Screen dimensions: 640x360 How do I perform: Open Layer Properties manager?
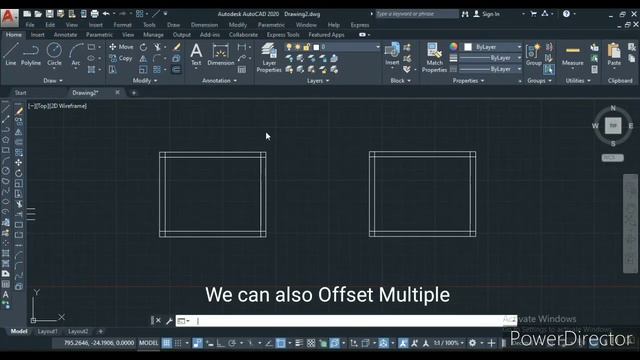(269, 58)
